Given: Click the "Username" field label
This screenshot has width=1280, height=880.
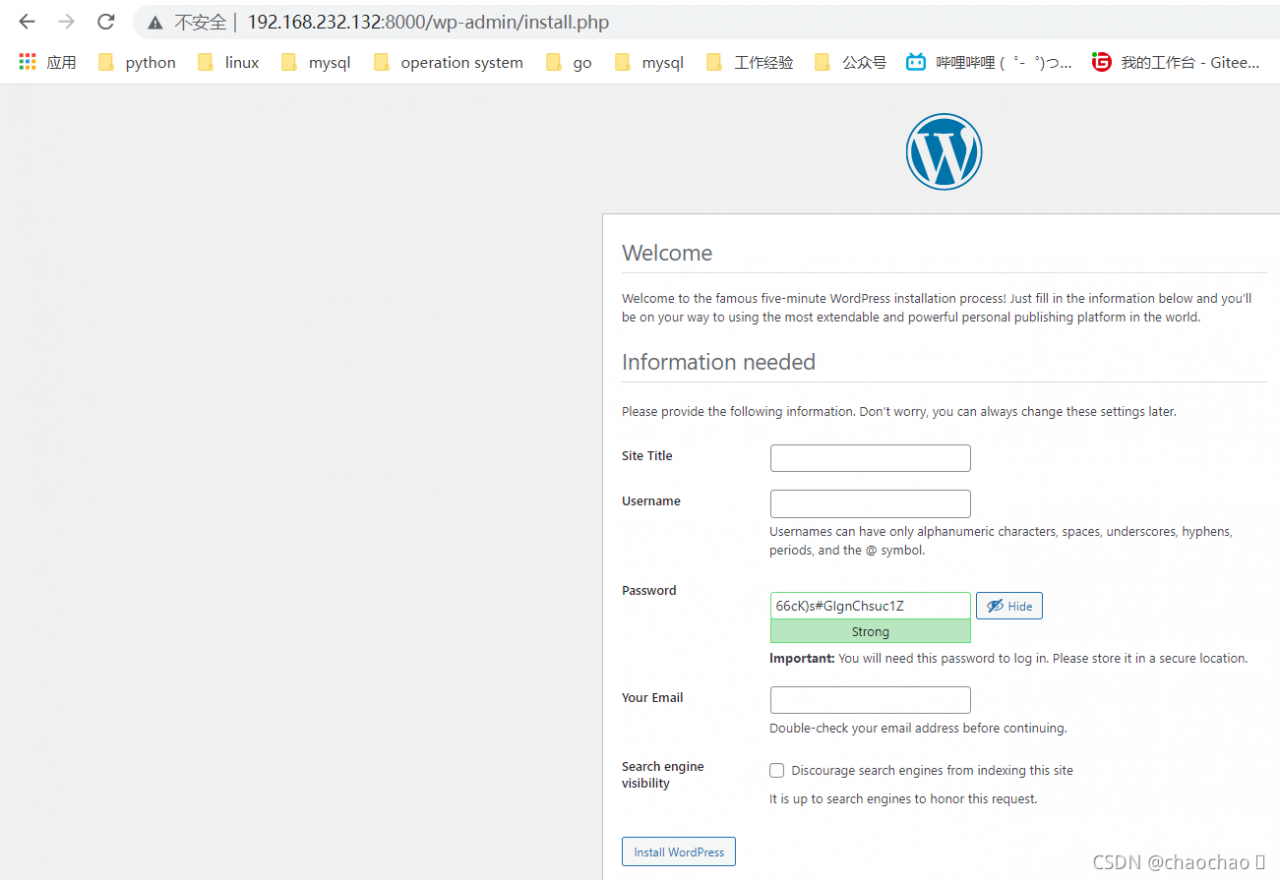Looking at the screenshot, I should click(651, 501).
